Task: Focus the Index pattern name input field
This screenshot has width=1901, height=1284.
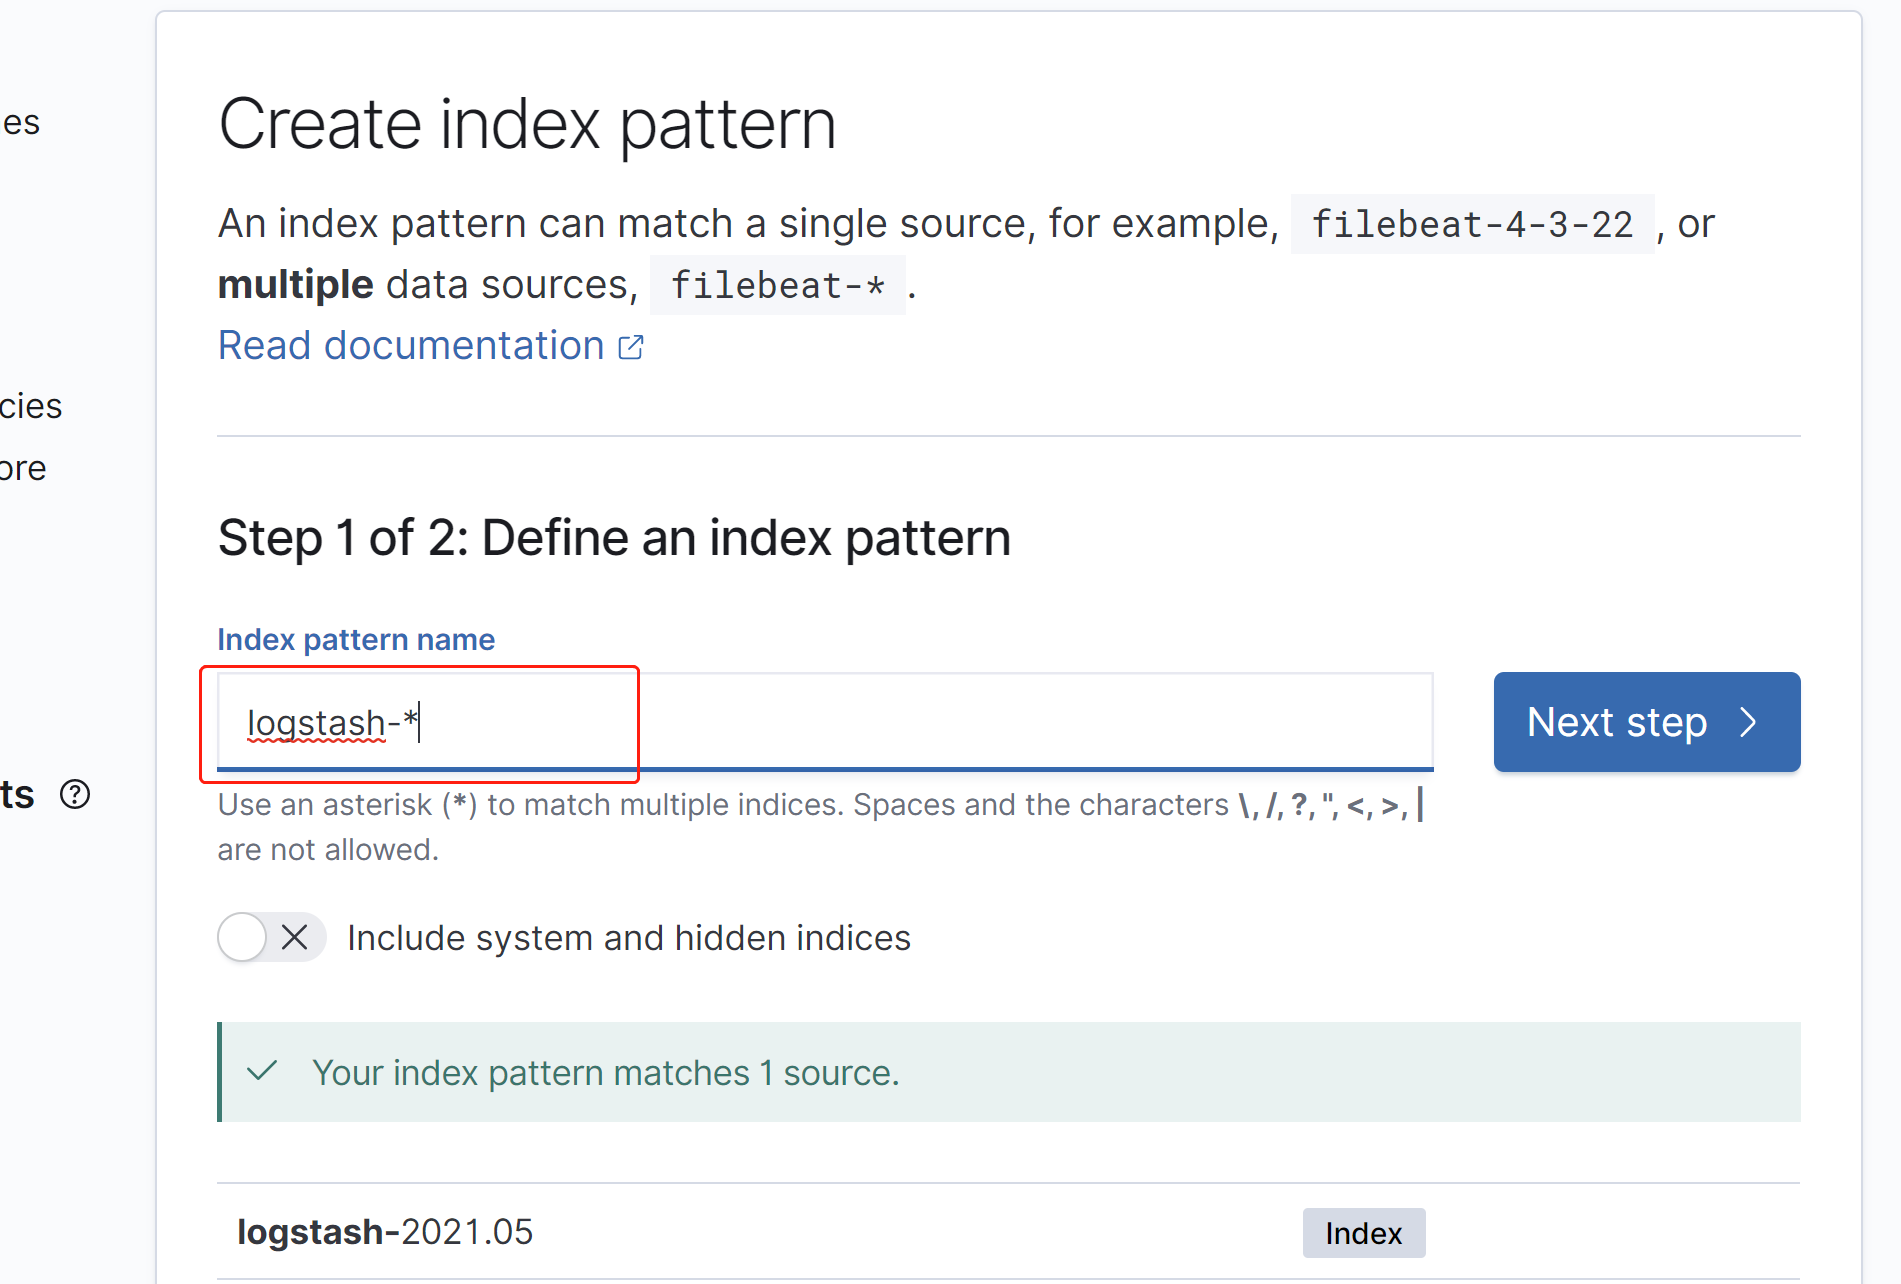Action: coord(825,722)
